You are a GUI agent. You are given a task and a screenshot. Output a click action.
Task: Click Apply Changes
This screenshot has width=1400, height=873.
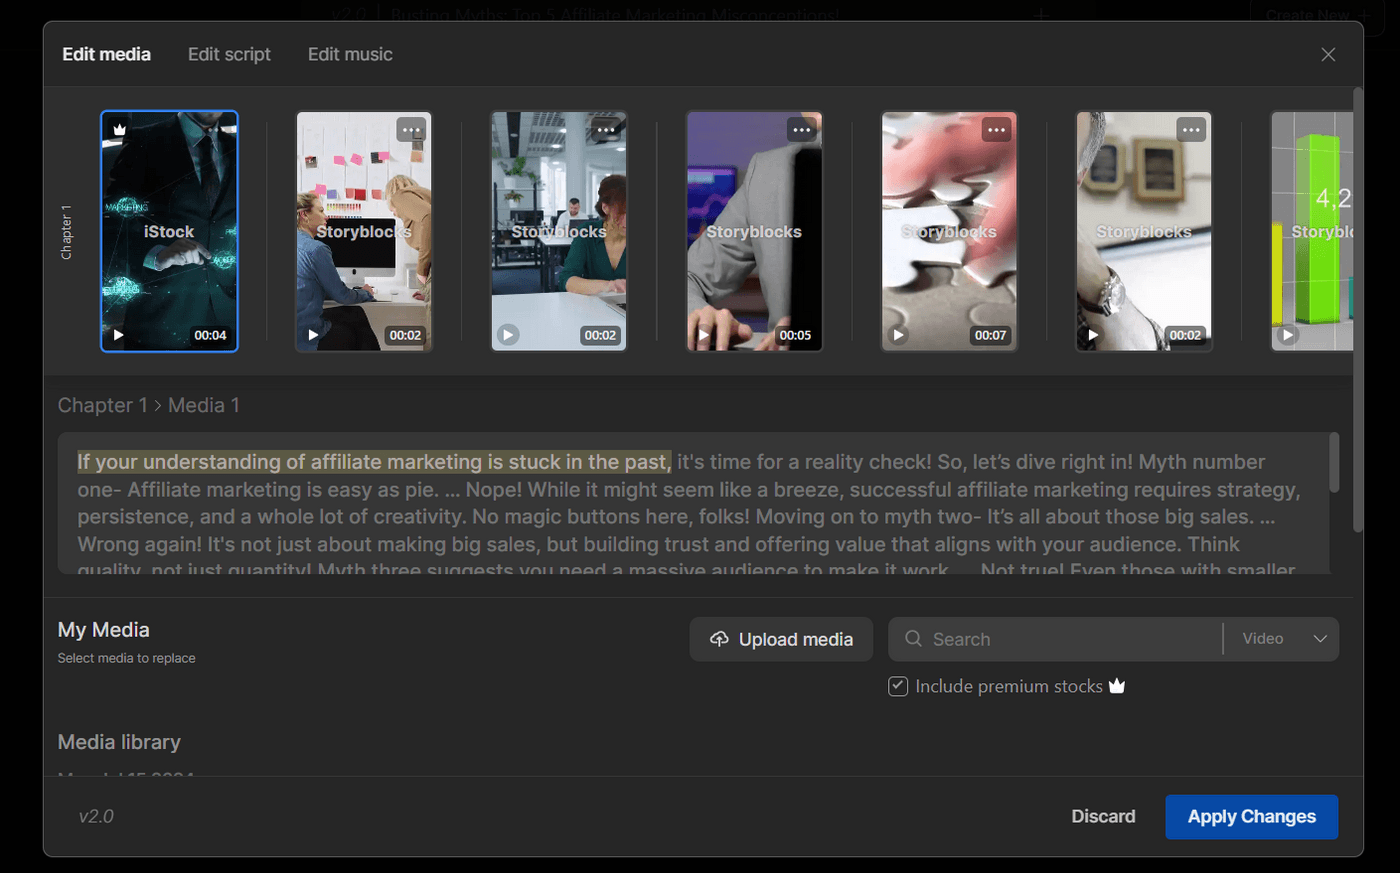tap(1251, 816)
